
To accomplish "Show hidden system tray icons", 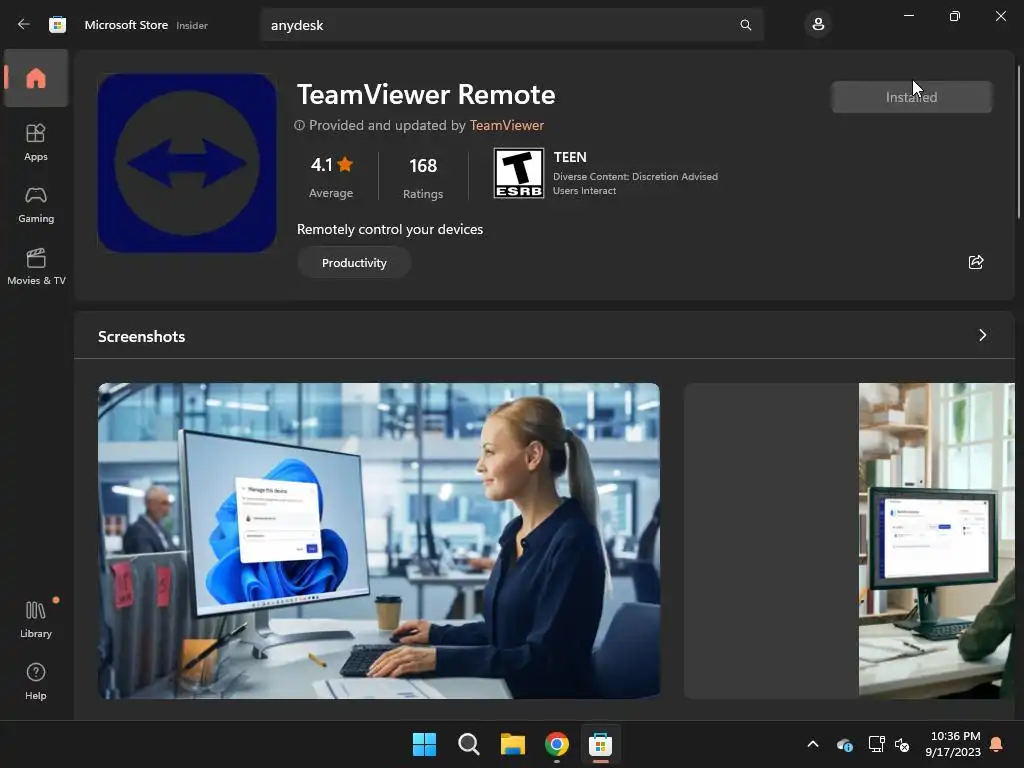I will click(813, 744).
